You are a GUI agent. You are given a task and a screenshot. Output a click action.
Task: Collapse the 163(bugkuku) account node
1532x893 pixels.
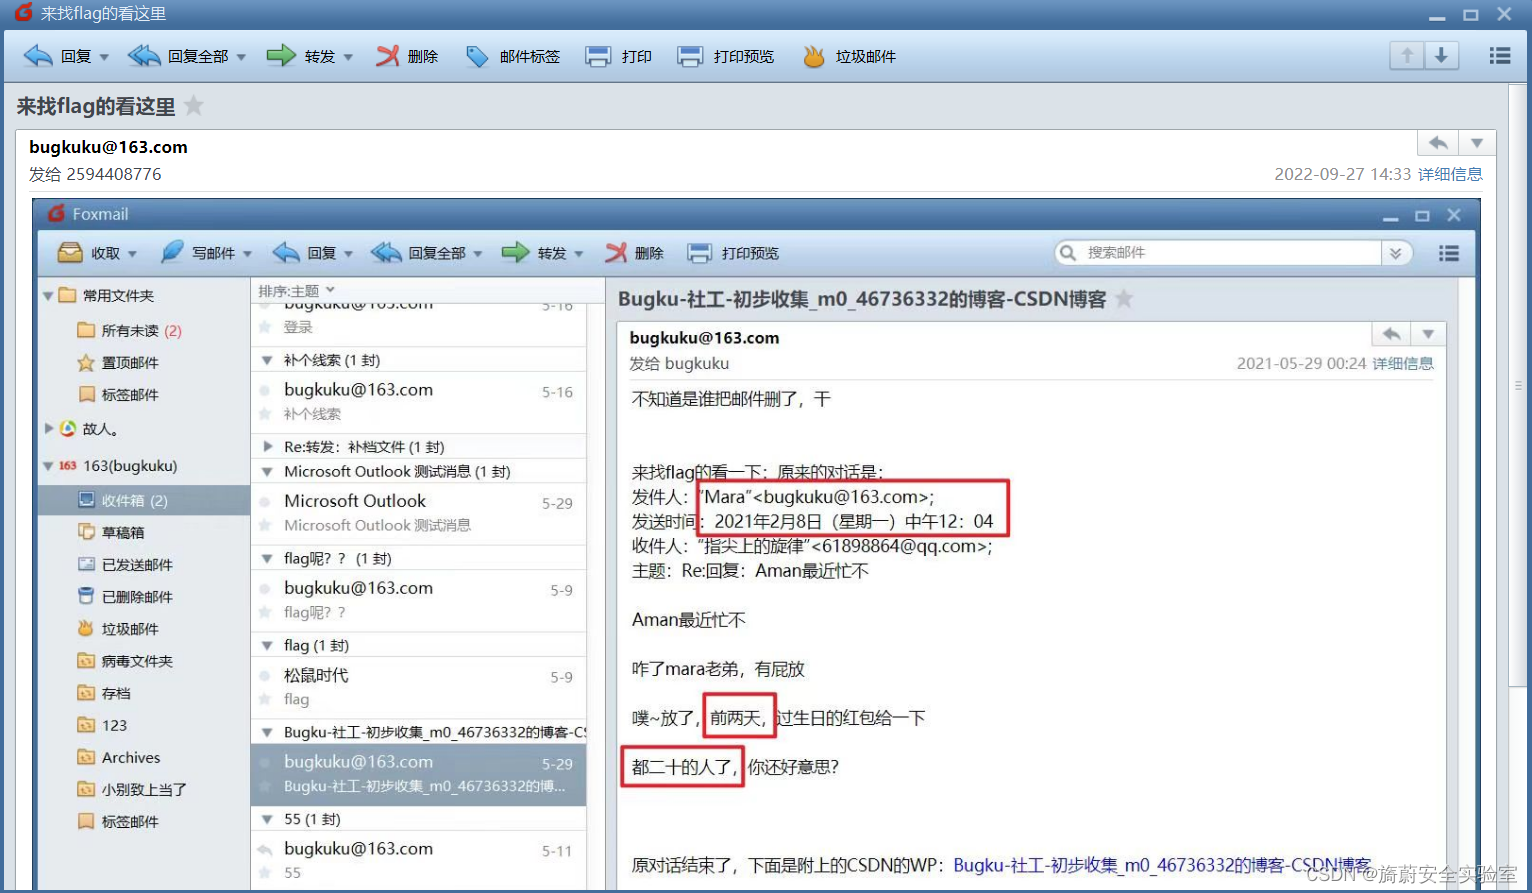(48, 466)
